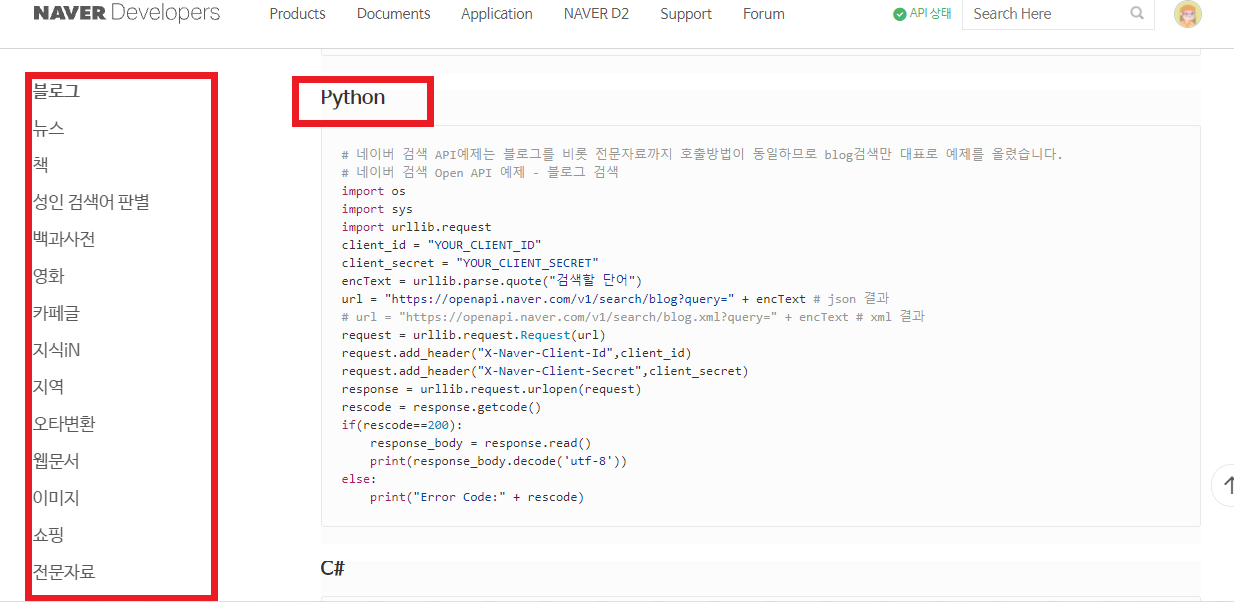
Task: Click the encText = urllib.parse.quote line
Action: (492, 281)
